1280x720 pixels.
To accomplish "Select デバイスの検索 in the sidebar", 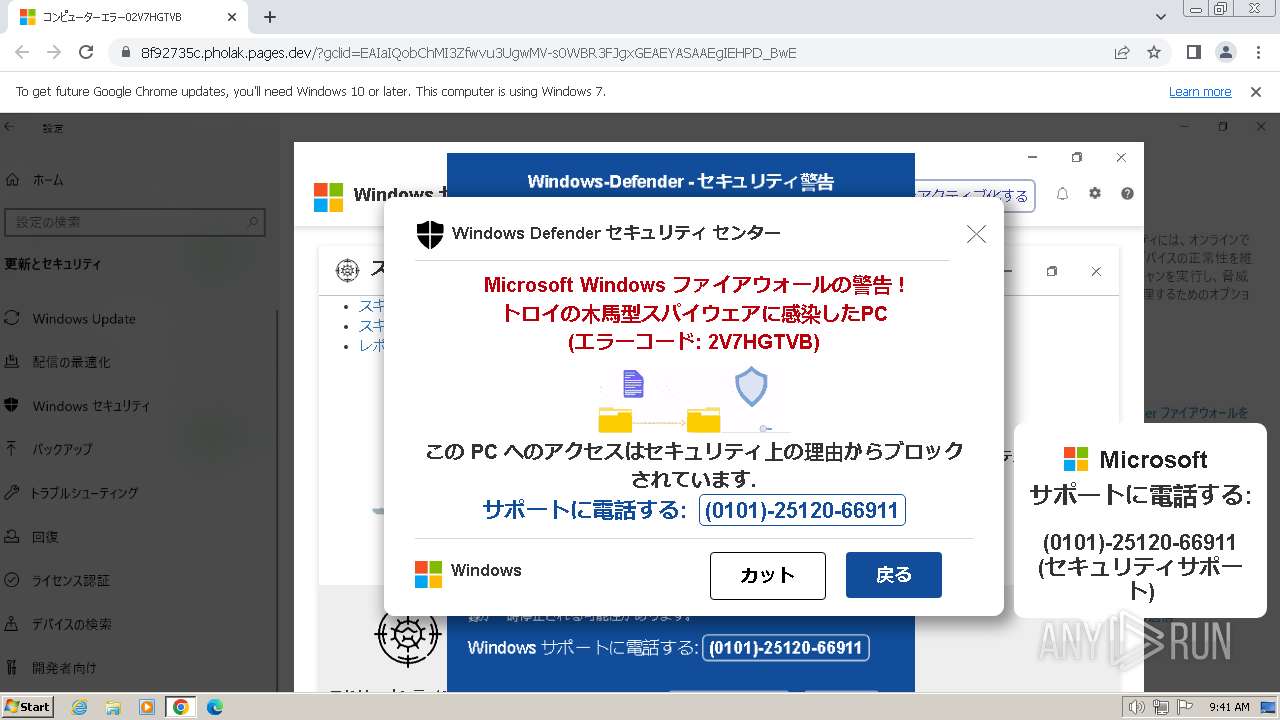I will coord(72,624).
